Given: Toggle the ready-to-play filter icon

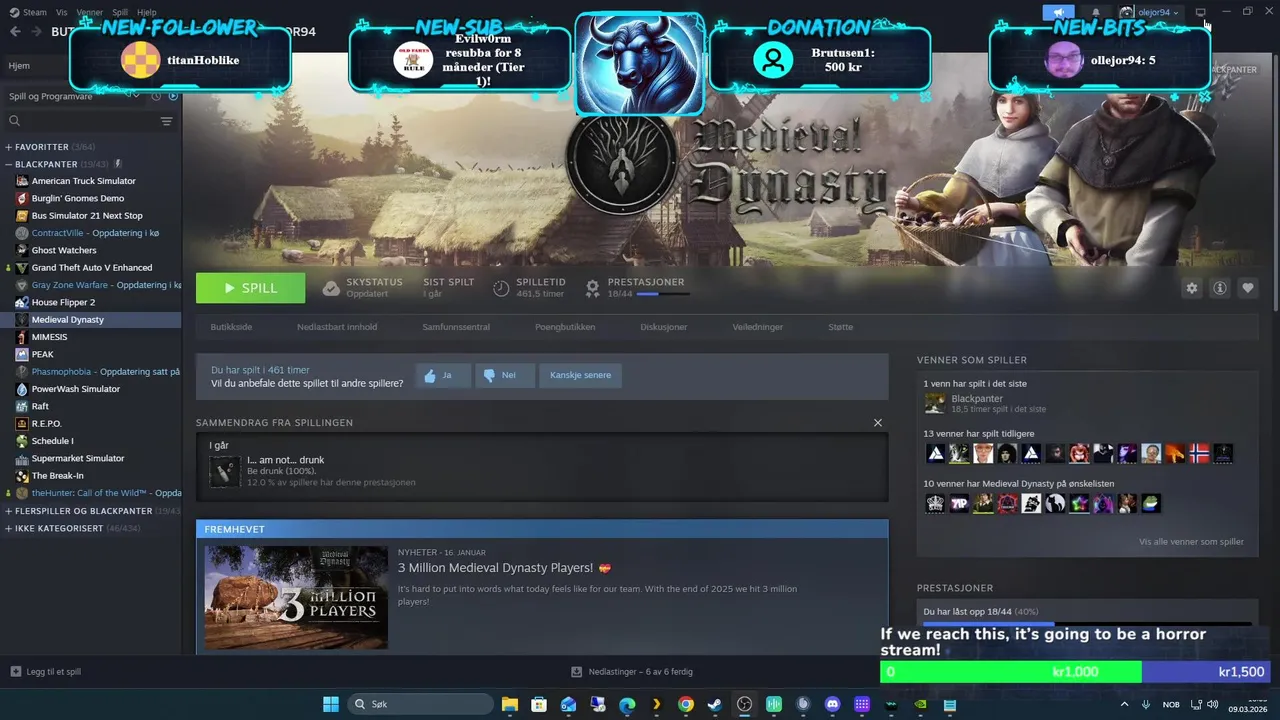Looking at the screenshot, I should coord(173,96).
